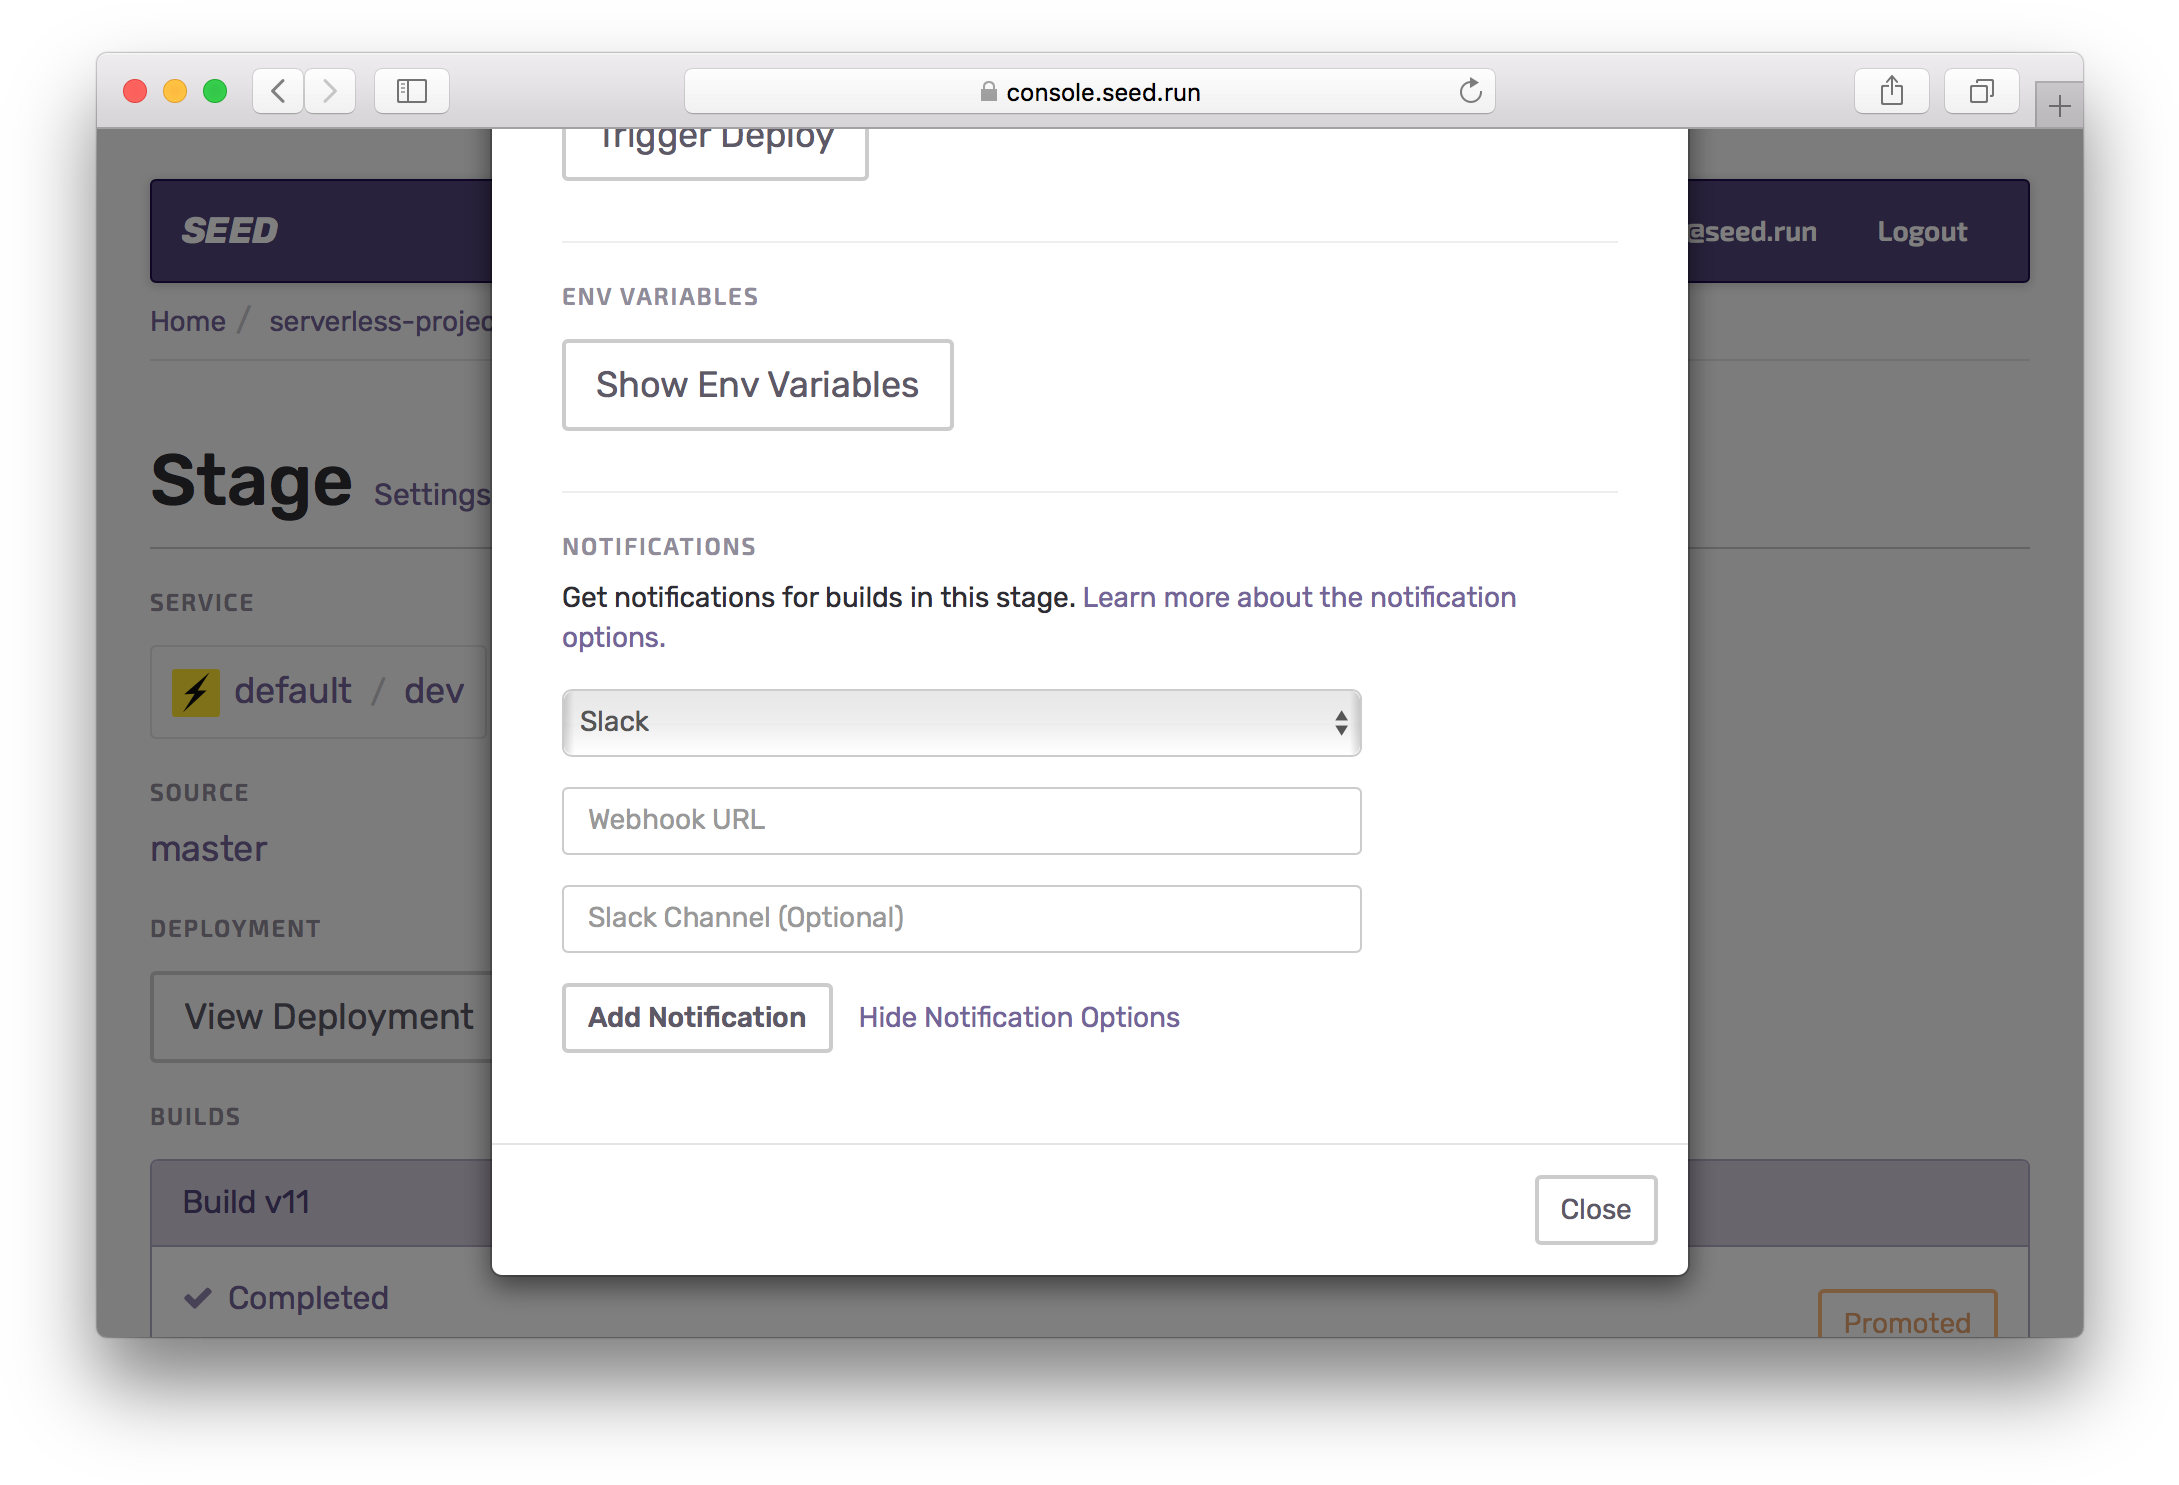Click the master source branch link
2179x1485 pixels.
pos(209,849)
